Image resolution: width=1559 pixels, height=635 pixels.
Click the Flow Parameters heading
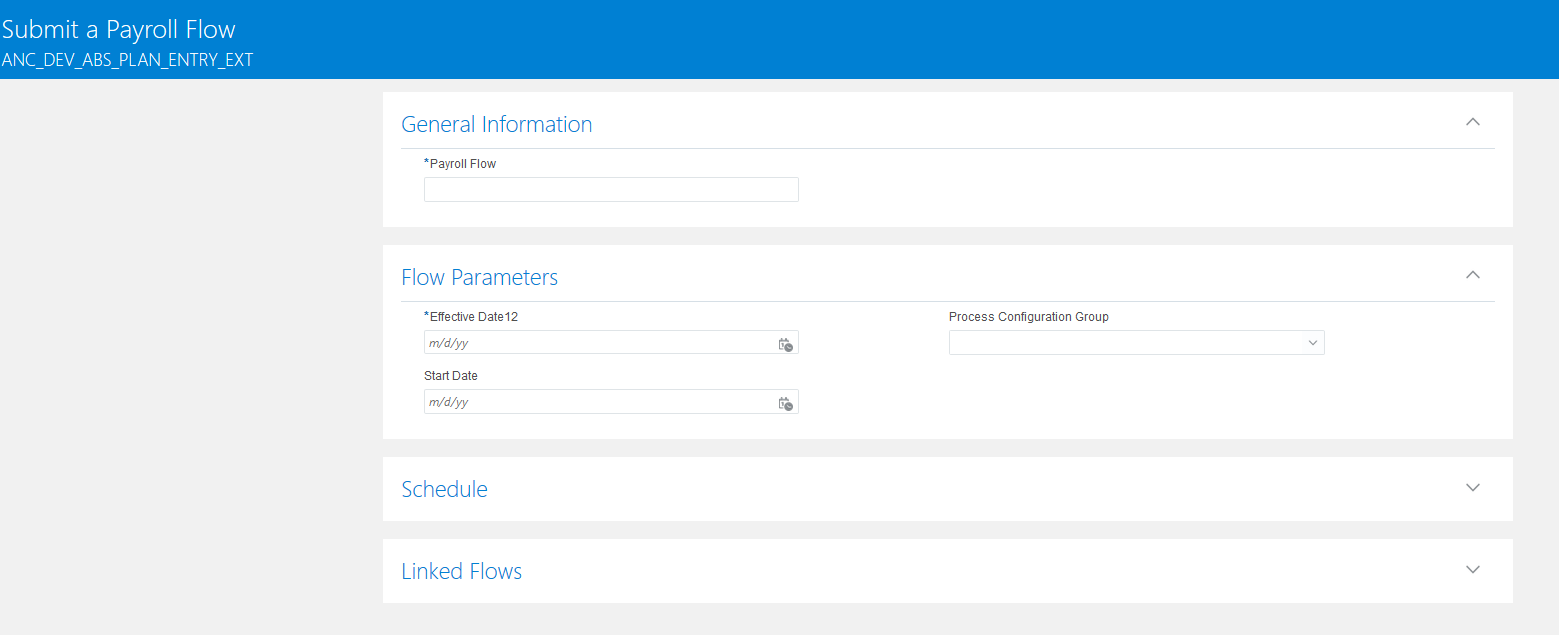pyautogui.click(x=480, y=278)
